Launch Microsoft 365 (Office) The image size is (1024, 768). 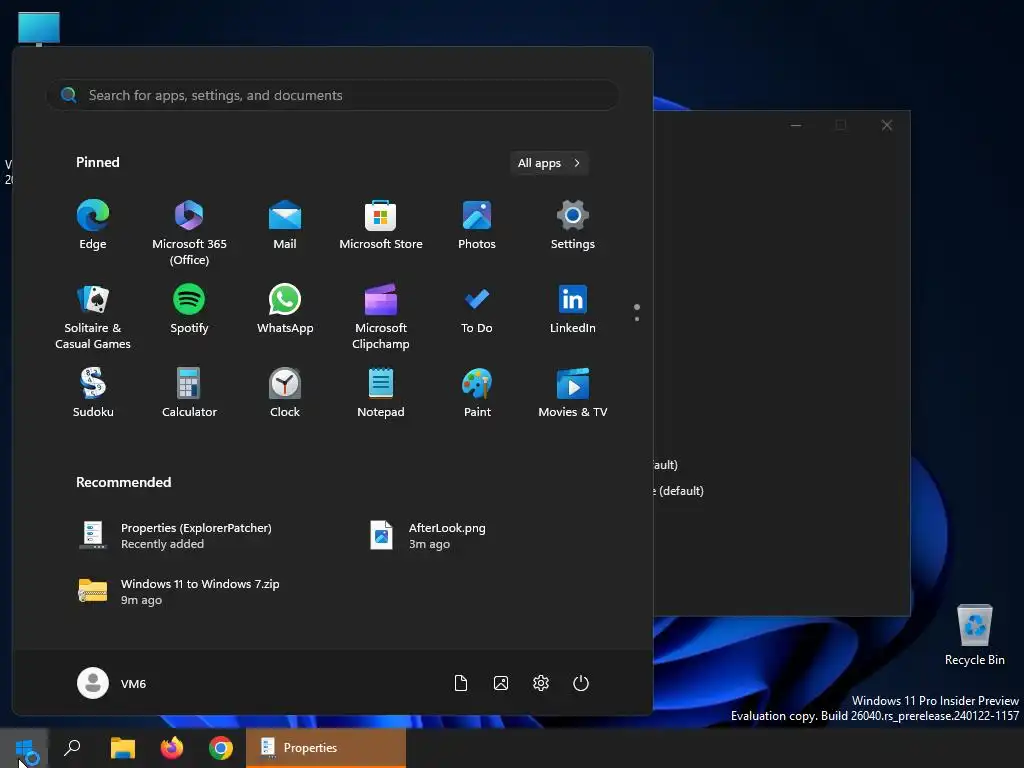[x=189, y=232]
